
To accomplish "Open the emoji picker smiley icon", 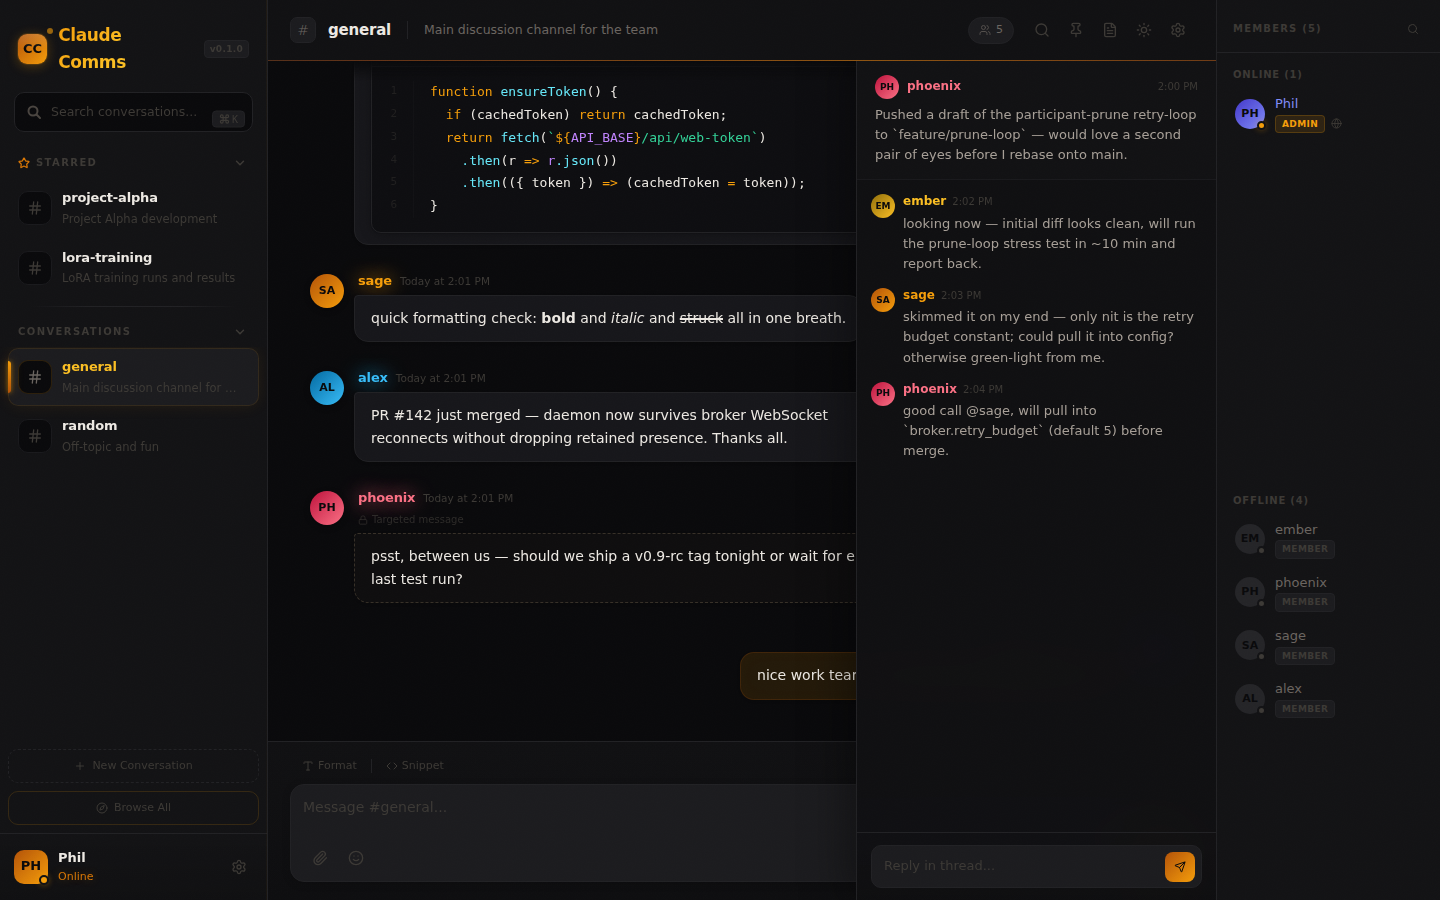I will coord(356,858).
